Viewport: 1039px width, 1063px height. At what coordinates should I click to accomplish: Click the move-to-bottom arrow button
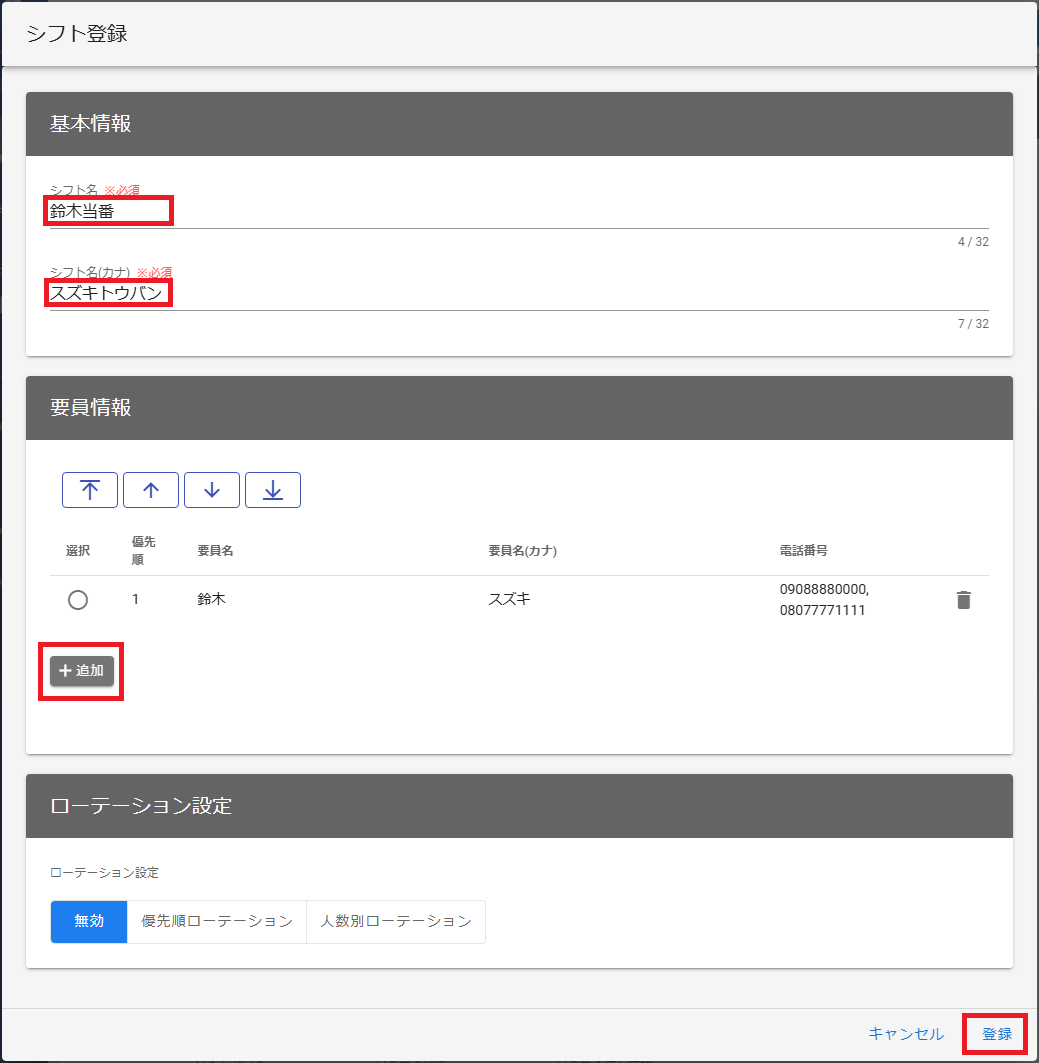pos(272,490)
